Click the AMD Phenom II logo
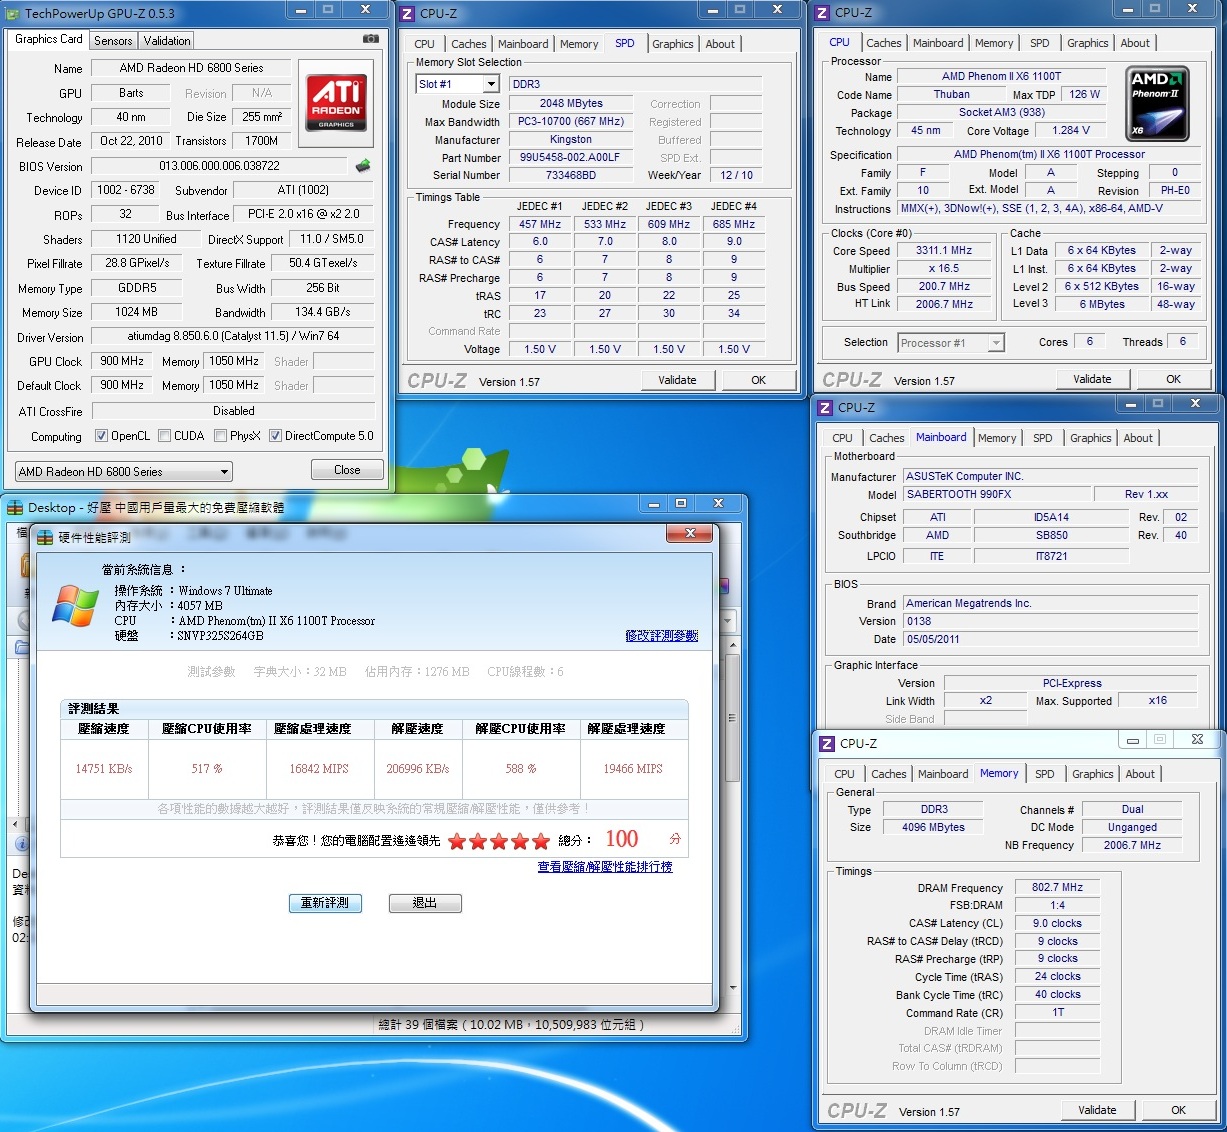 [1157, 103]
